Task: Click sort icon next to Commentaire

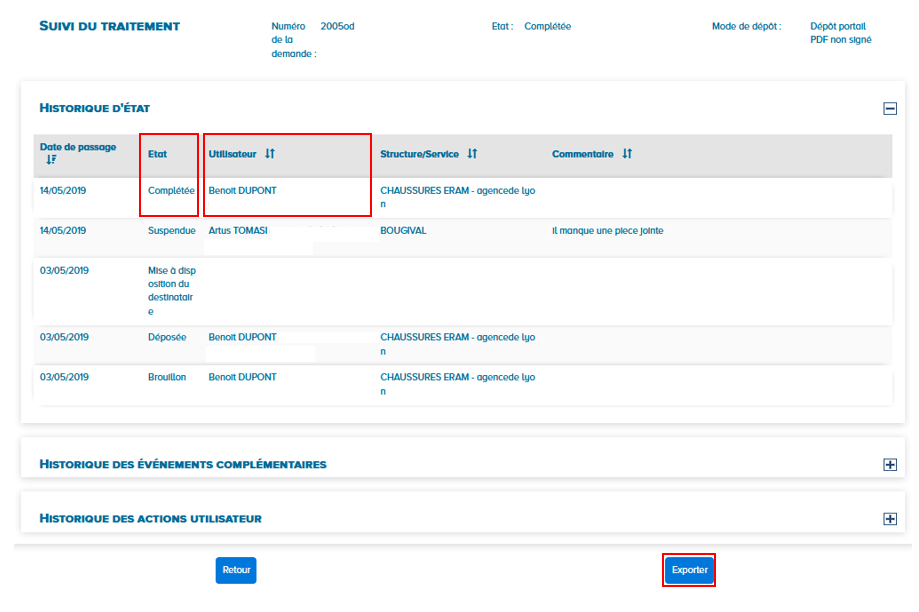Action: pyautogui.click(x=627, y=154)
